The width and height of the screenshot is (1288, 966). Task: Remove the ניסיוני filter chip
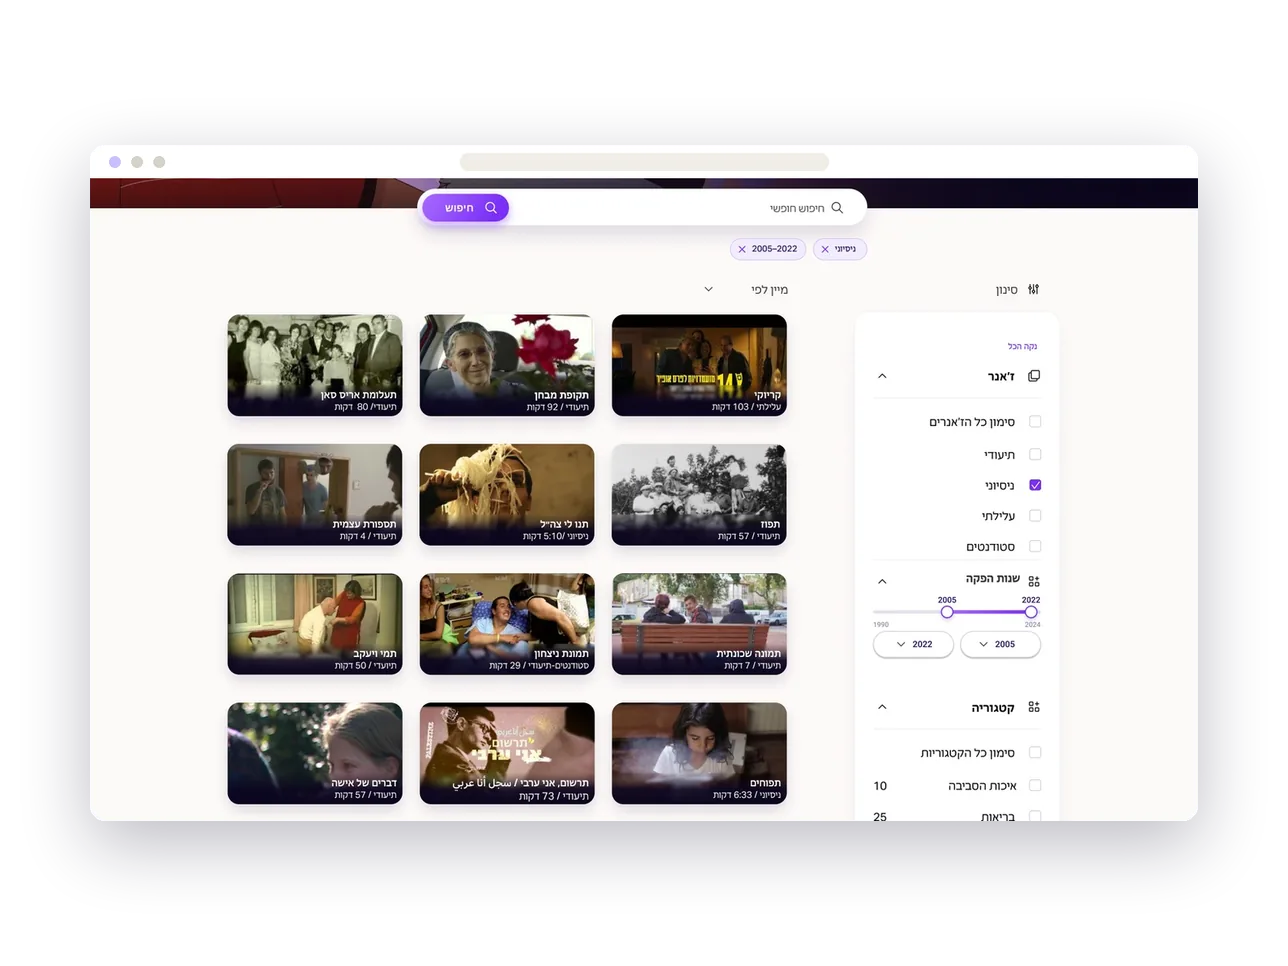825,249
